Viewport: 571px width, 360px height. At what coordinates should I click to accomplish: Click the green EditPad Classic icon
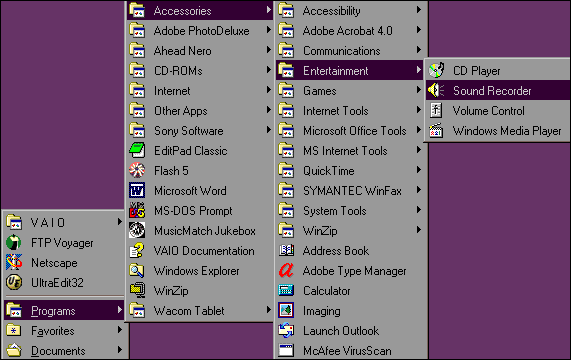(137, 150)
